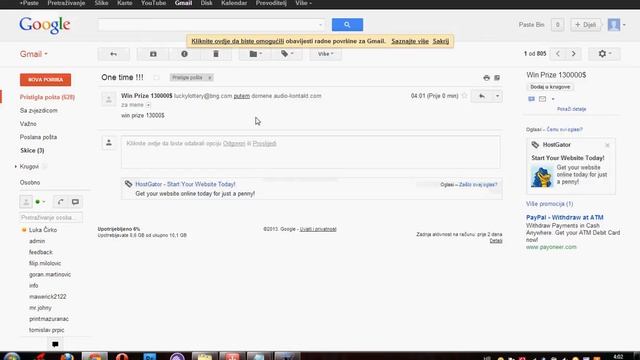The image size is (640, 360).
Task: Open Prevoditelj in the top bar
Action: [271, 3]
